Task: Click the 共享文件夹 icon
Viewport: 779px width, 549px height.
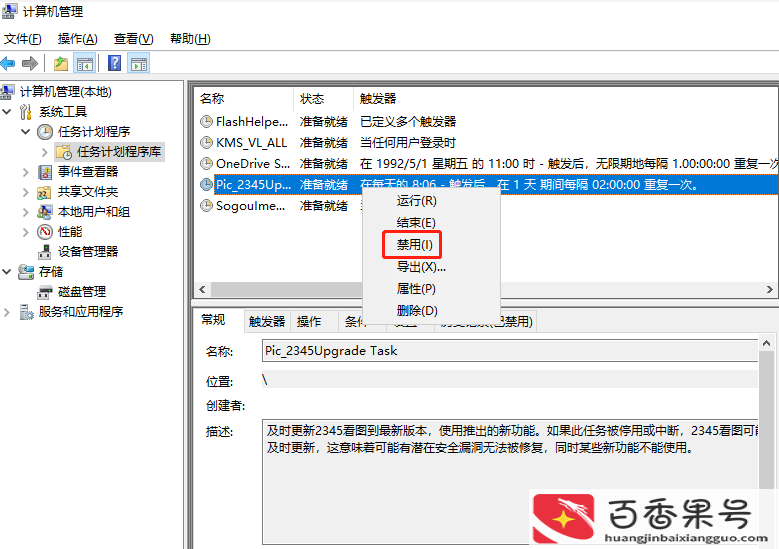Action: pyautogui.click(x=45, y=192)
